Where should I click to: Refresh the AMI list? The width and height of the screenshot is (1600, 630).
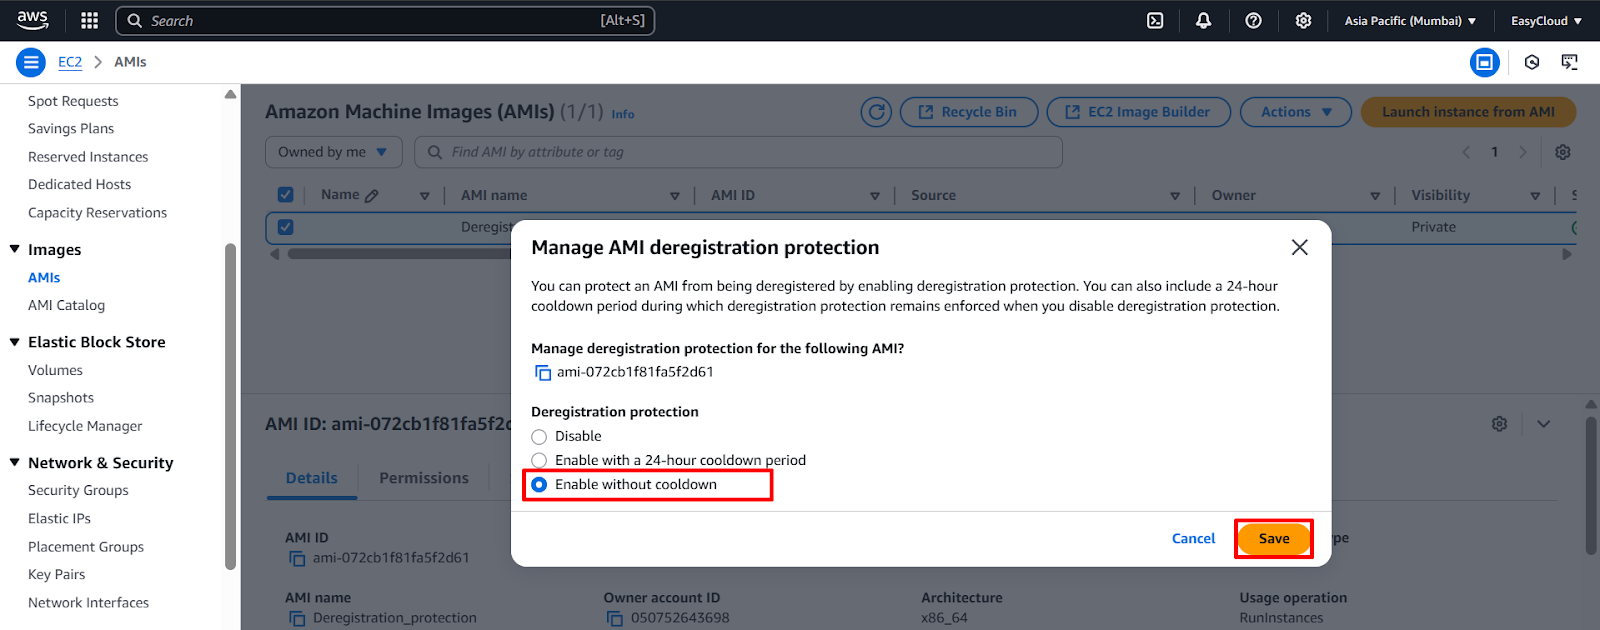tap(877, 112)
